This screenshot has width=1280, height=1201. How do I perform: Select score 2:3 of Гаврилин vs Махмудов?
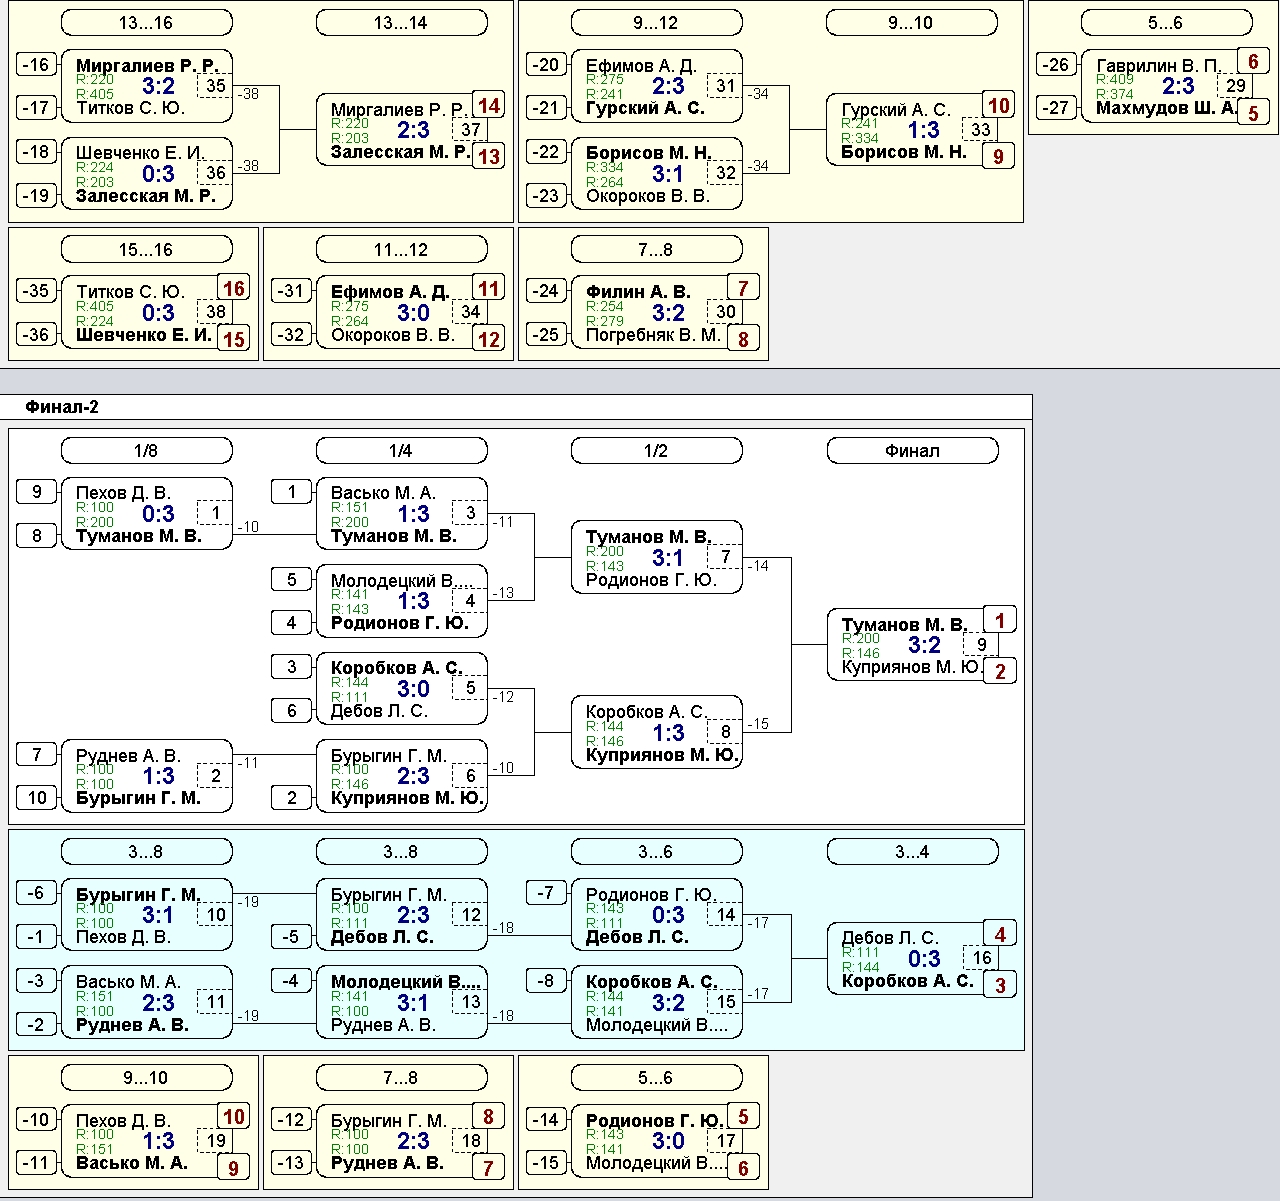click(x=1178, y=86)
